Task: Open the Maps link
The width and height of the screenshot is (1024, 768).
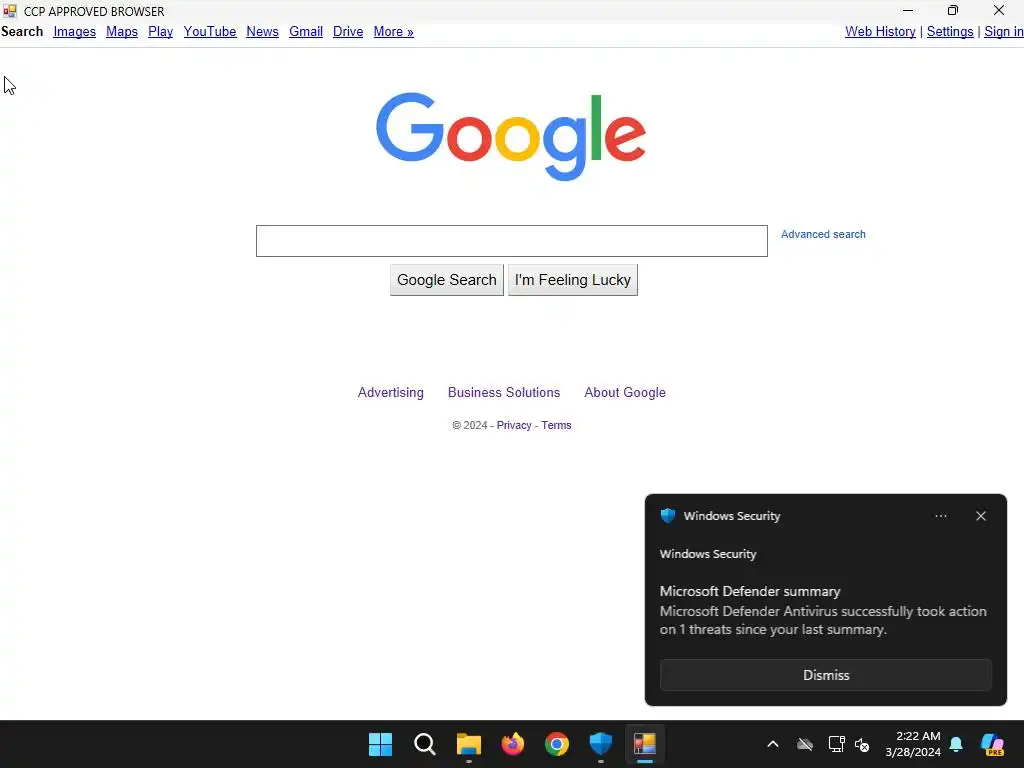Action: click(x=121, y=31)
